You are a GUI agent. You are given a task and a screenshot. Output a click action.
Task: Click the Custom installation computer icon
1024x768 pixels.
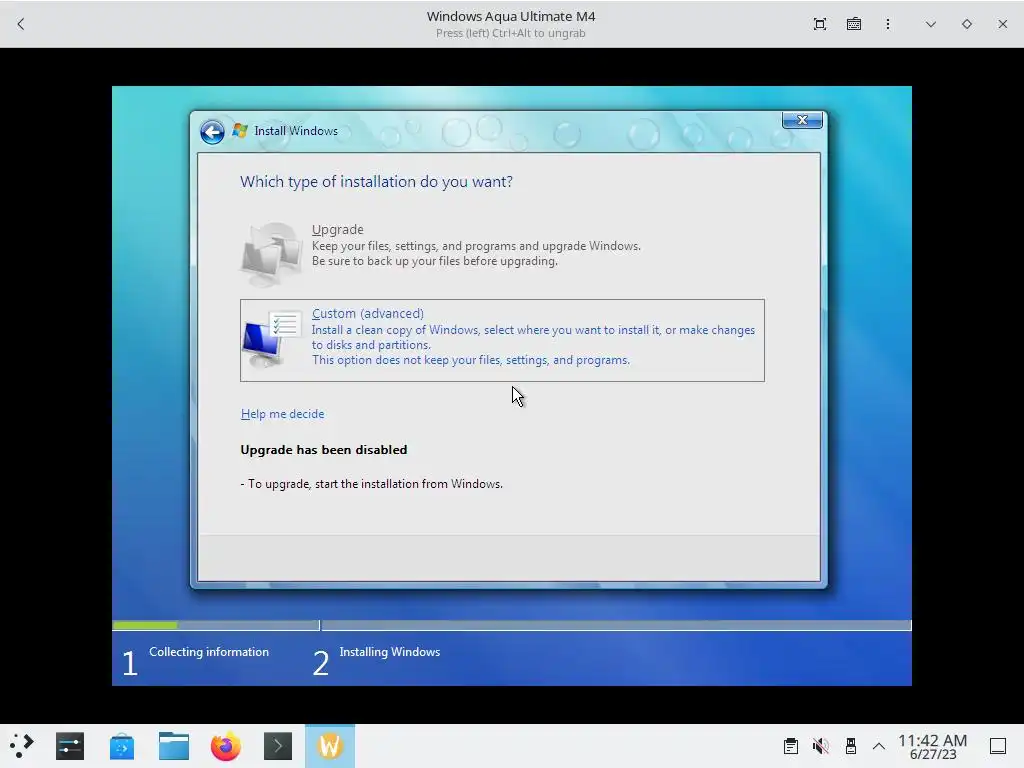(272, 338)
